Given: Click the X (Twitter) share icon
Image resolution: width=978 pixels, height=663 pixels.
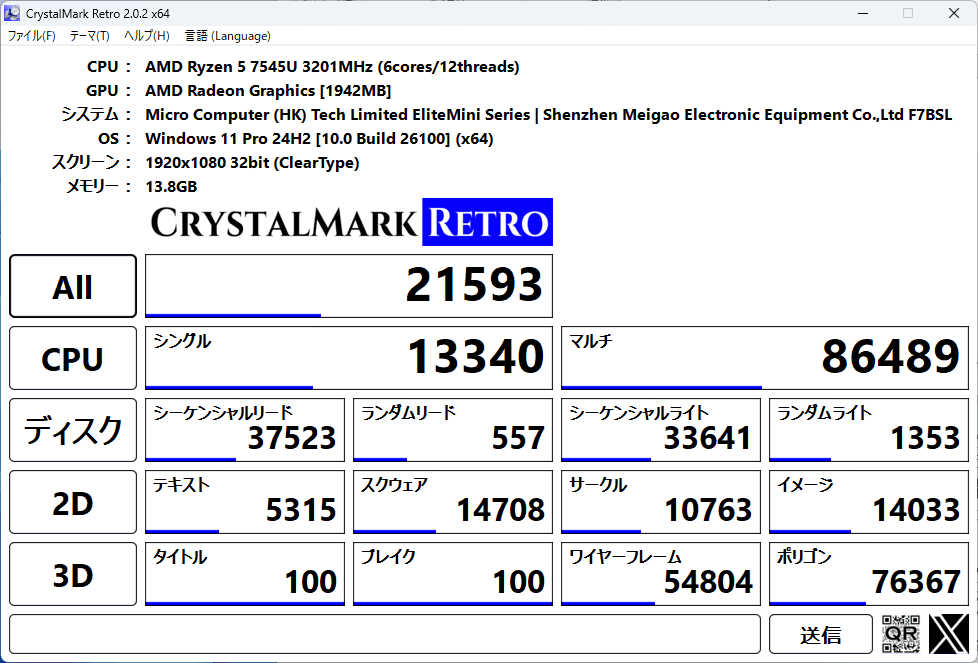Looking at the screenshot, I should pyautogui.click(x=948, y=634).
